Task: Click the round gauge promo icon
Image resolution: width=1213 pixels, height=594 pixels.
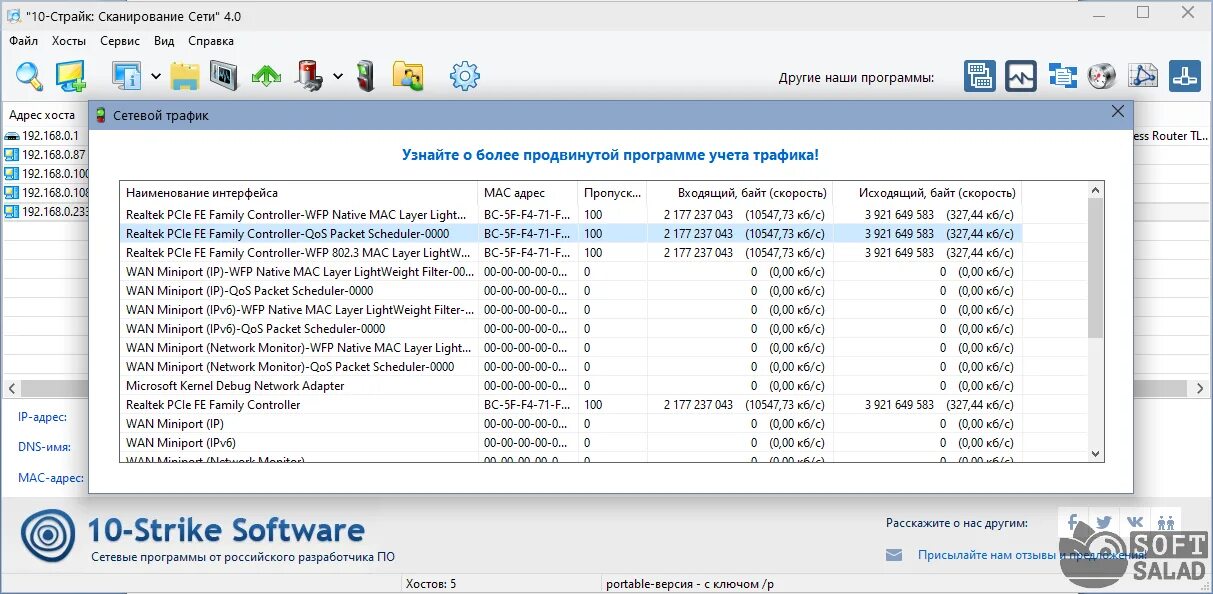Action: click(1102, 77)
